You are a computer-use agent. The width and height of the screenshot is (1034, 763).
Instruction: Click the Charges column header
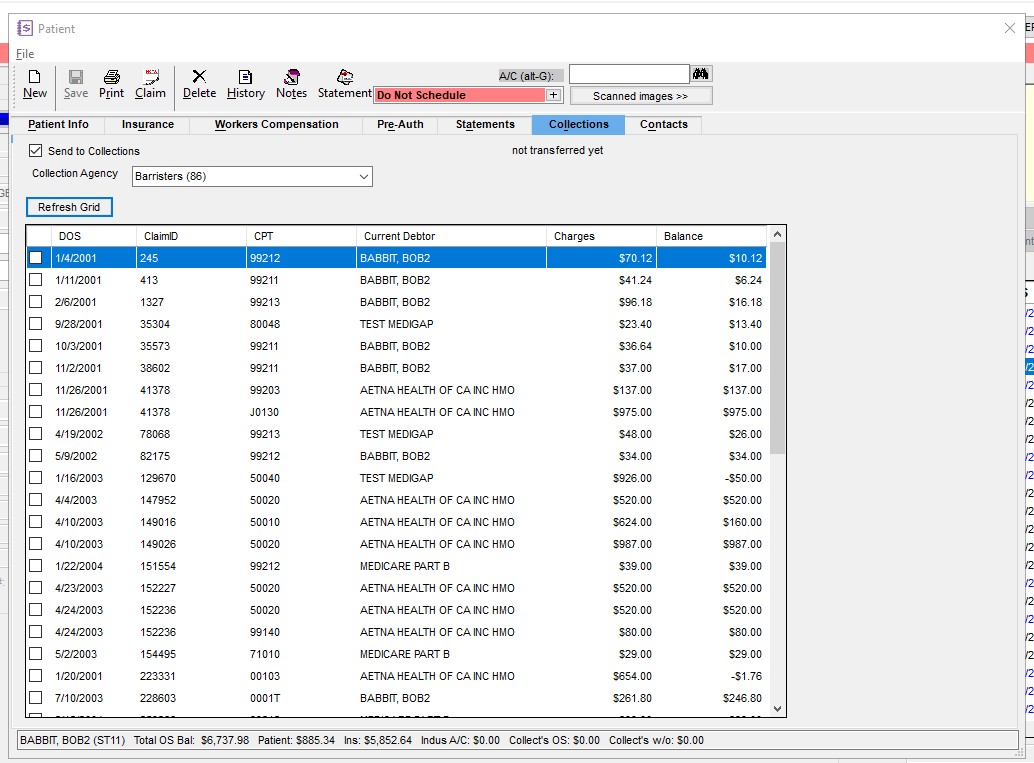[x=601, y=236]
